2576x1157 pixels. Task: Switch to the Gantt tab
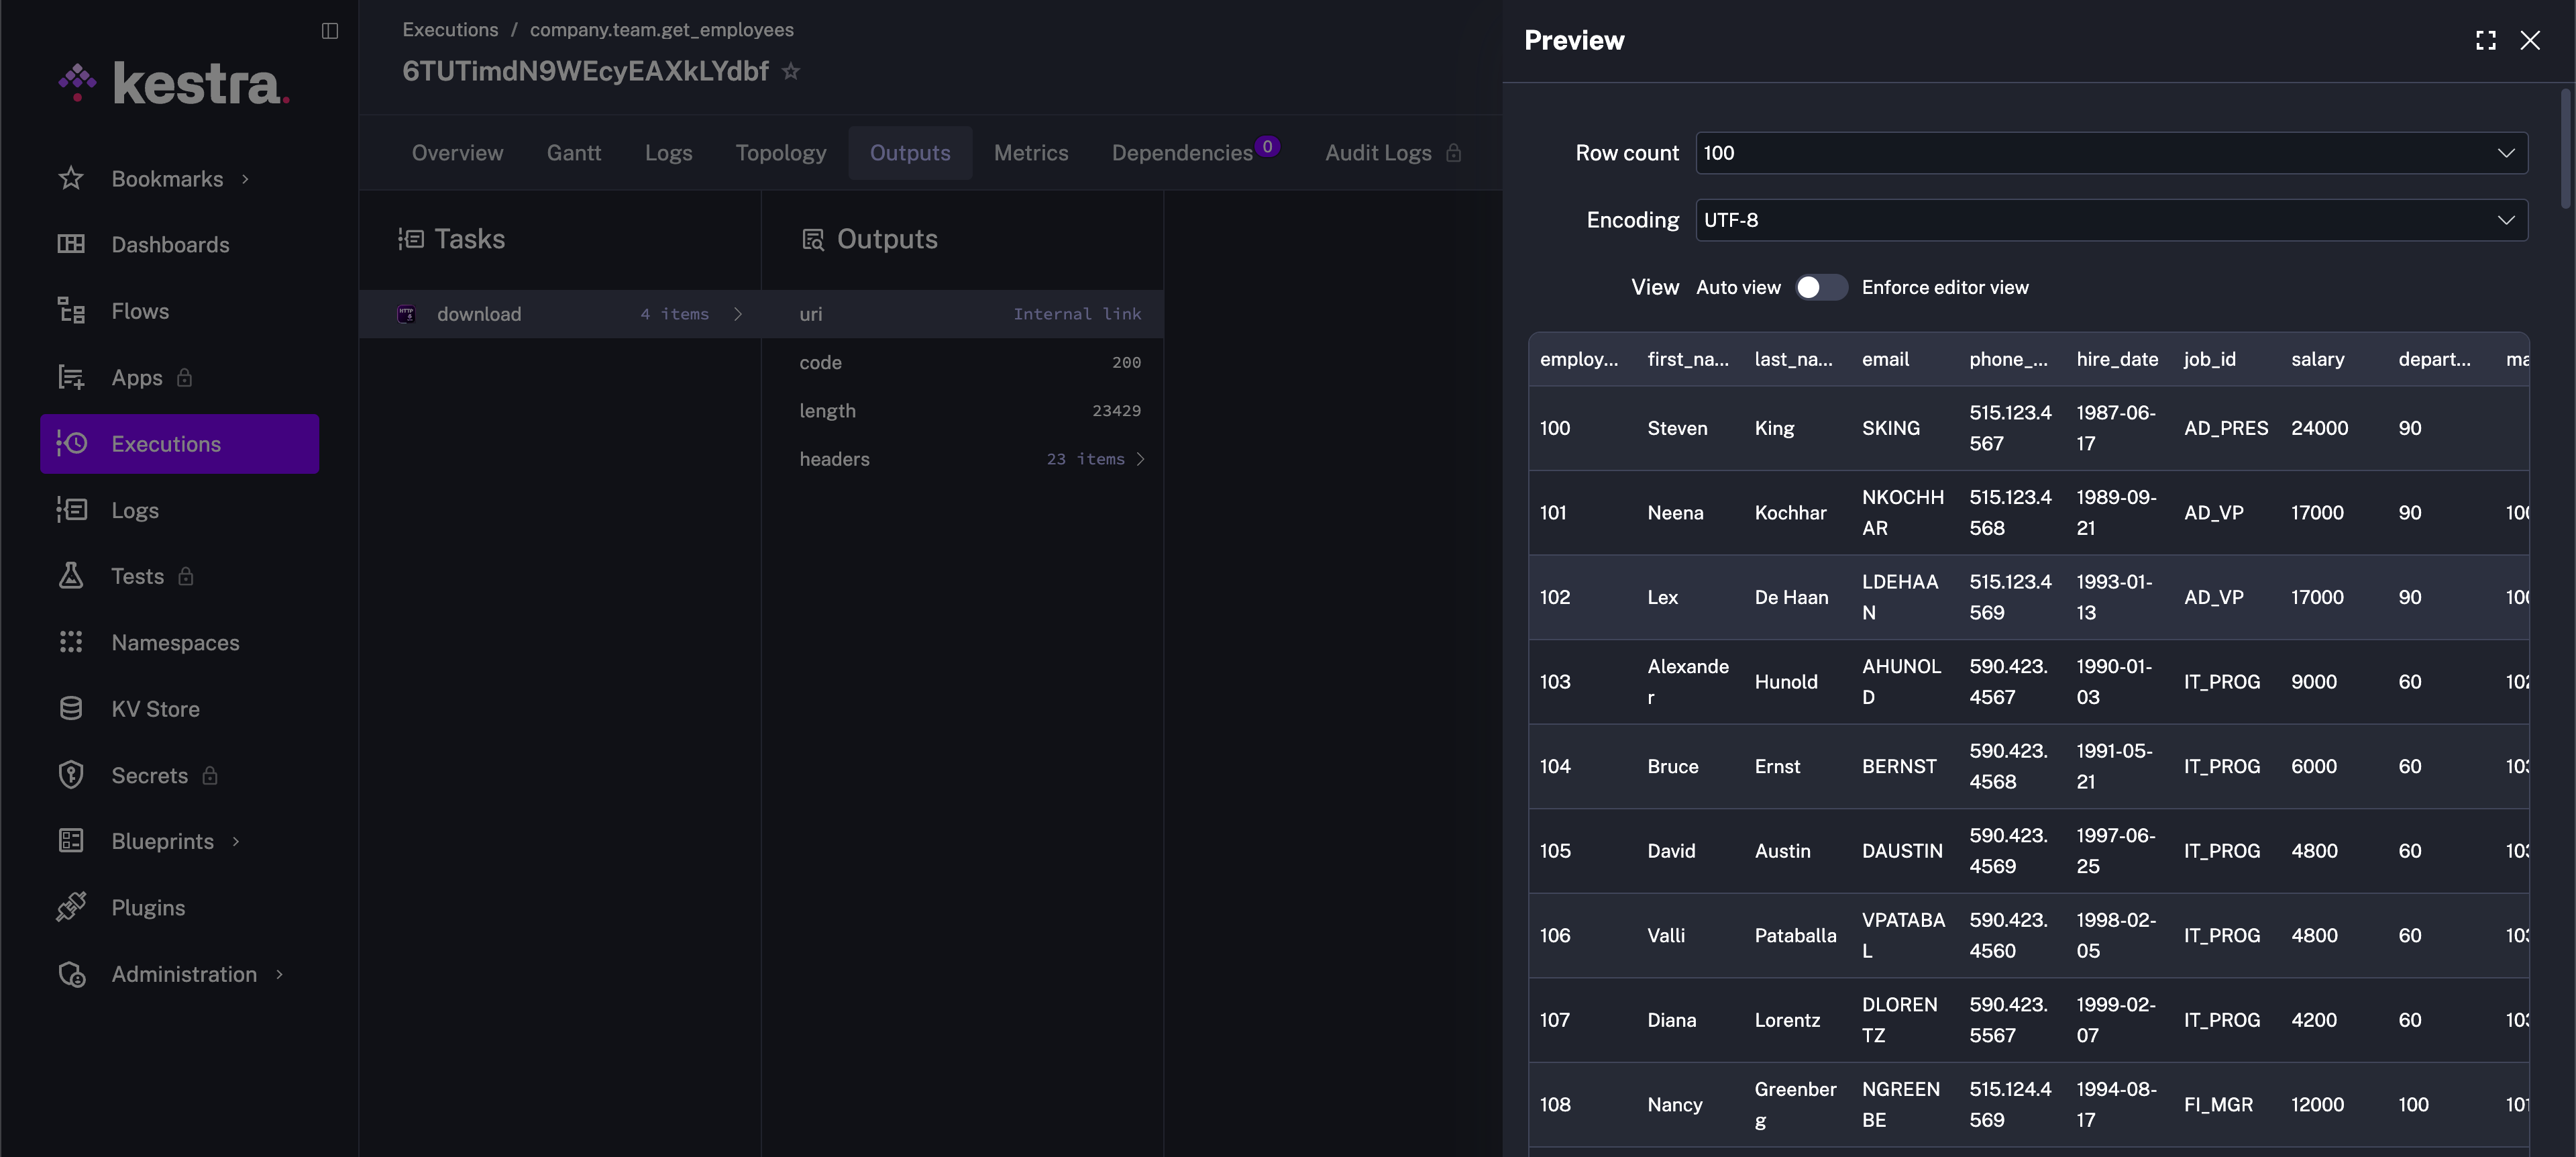(x=573, y=153)
